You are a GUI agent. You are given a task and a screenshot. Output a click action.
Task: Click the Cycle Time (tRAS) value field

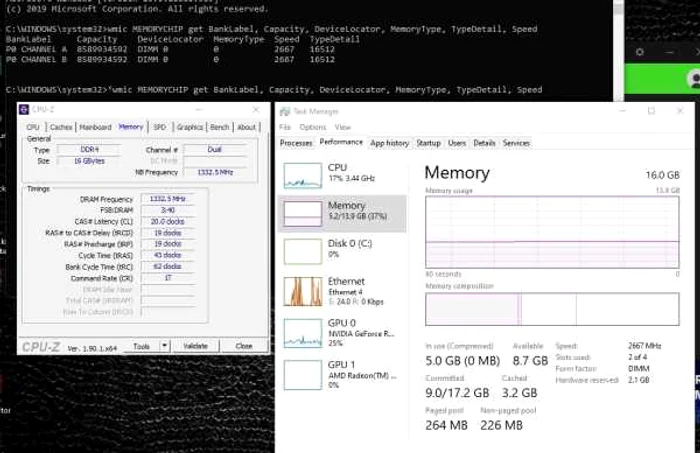(168, 255)
